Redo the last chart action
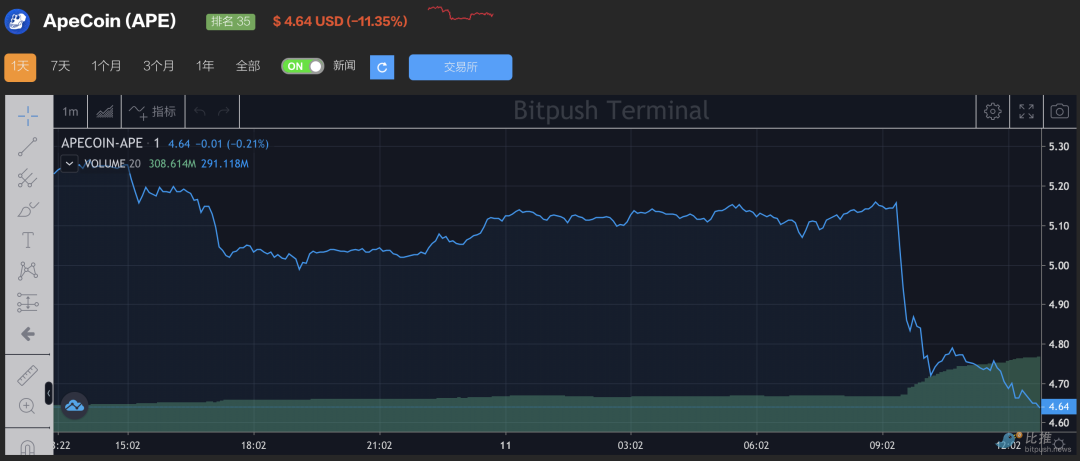Image resolution: width=1080 pixels, height=461 pixels. click(x=224, y=112)
